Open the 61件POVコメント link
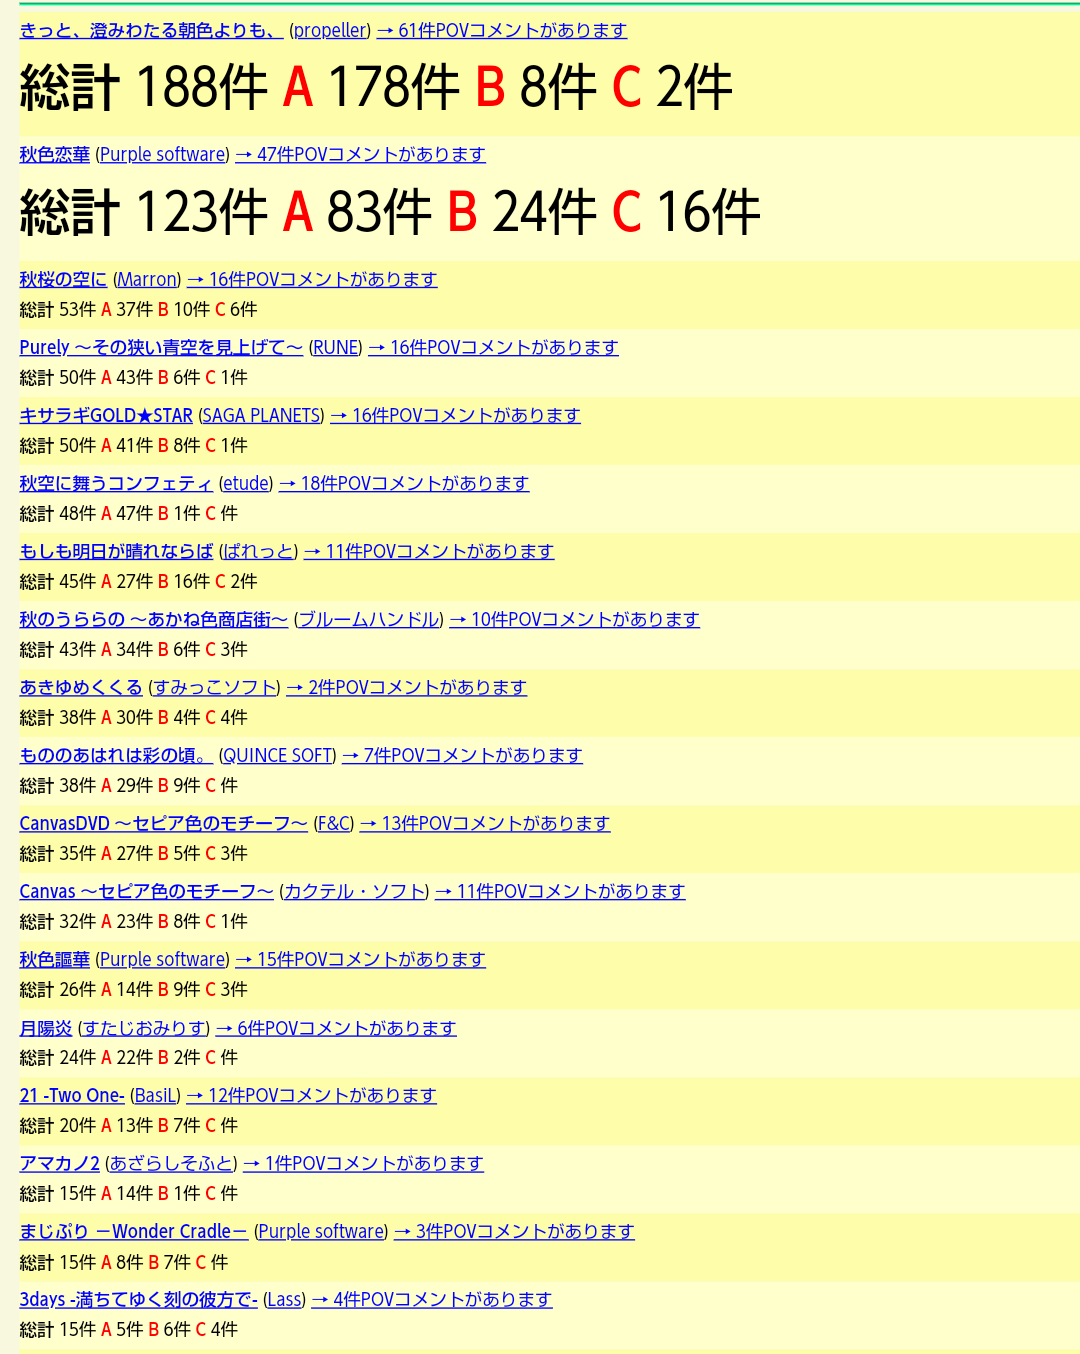1080x1354 pixels. [501, 31]
